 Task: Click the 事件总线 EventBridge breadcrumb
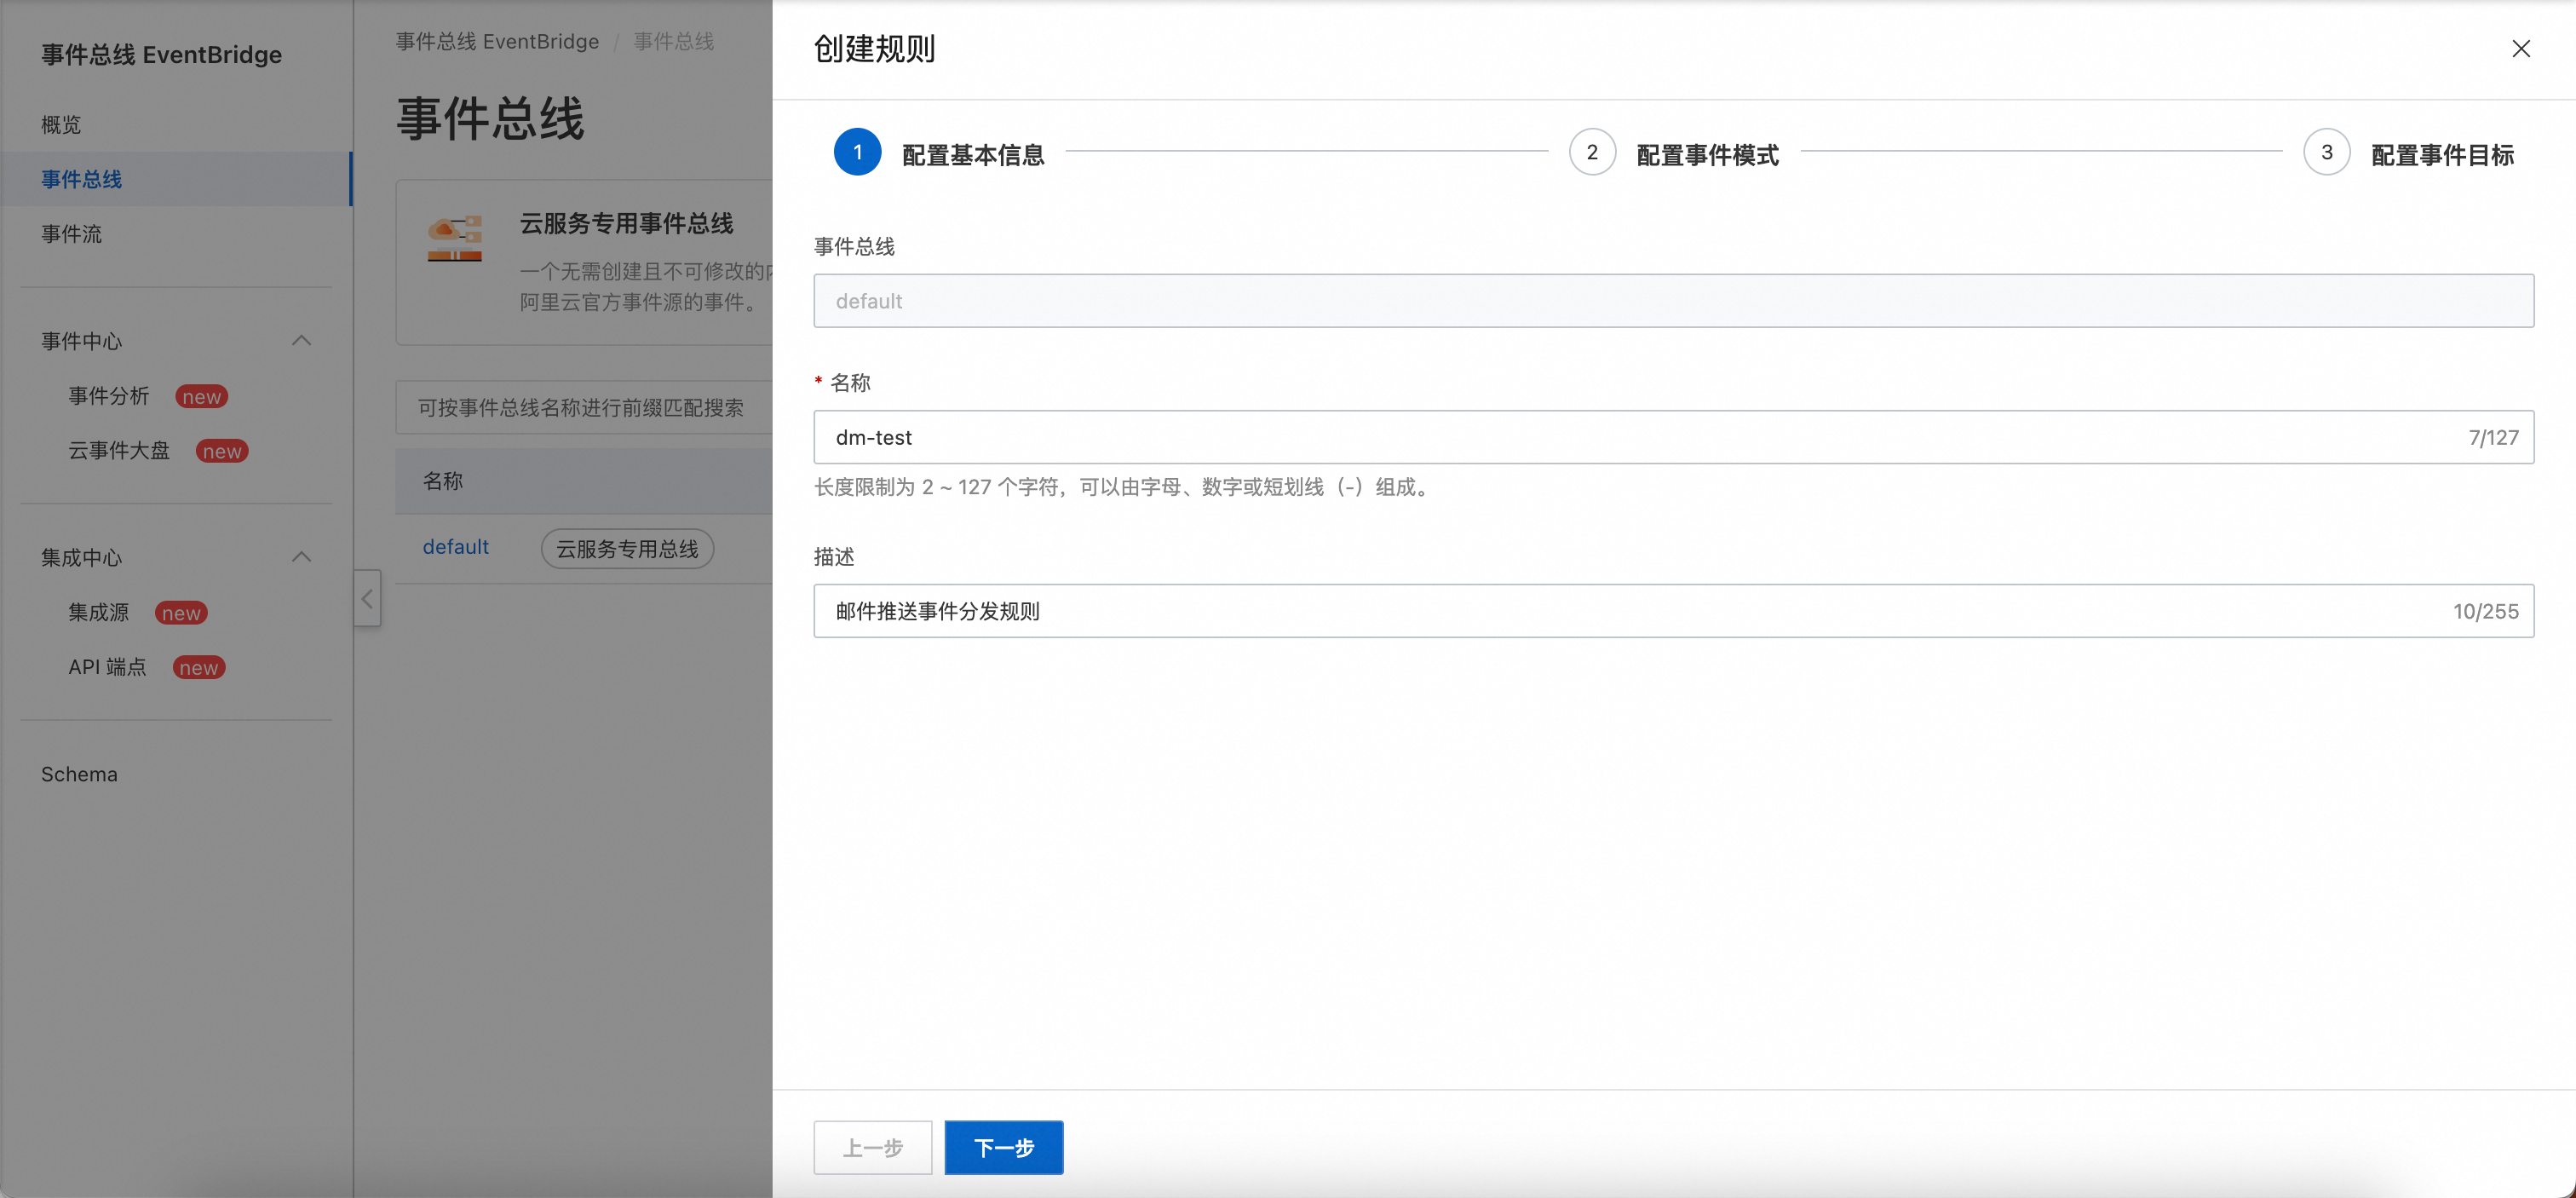click(x=497, y=41)
